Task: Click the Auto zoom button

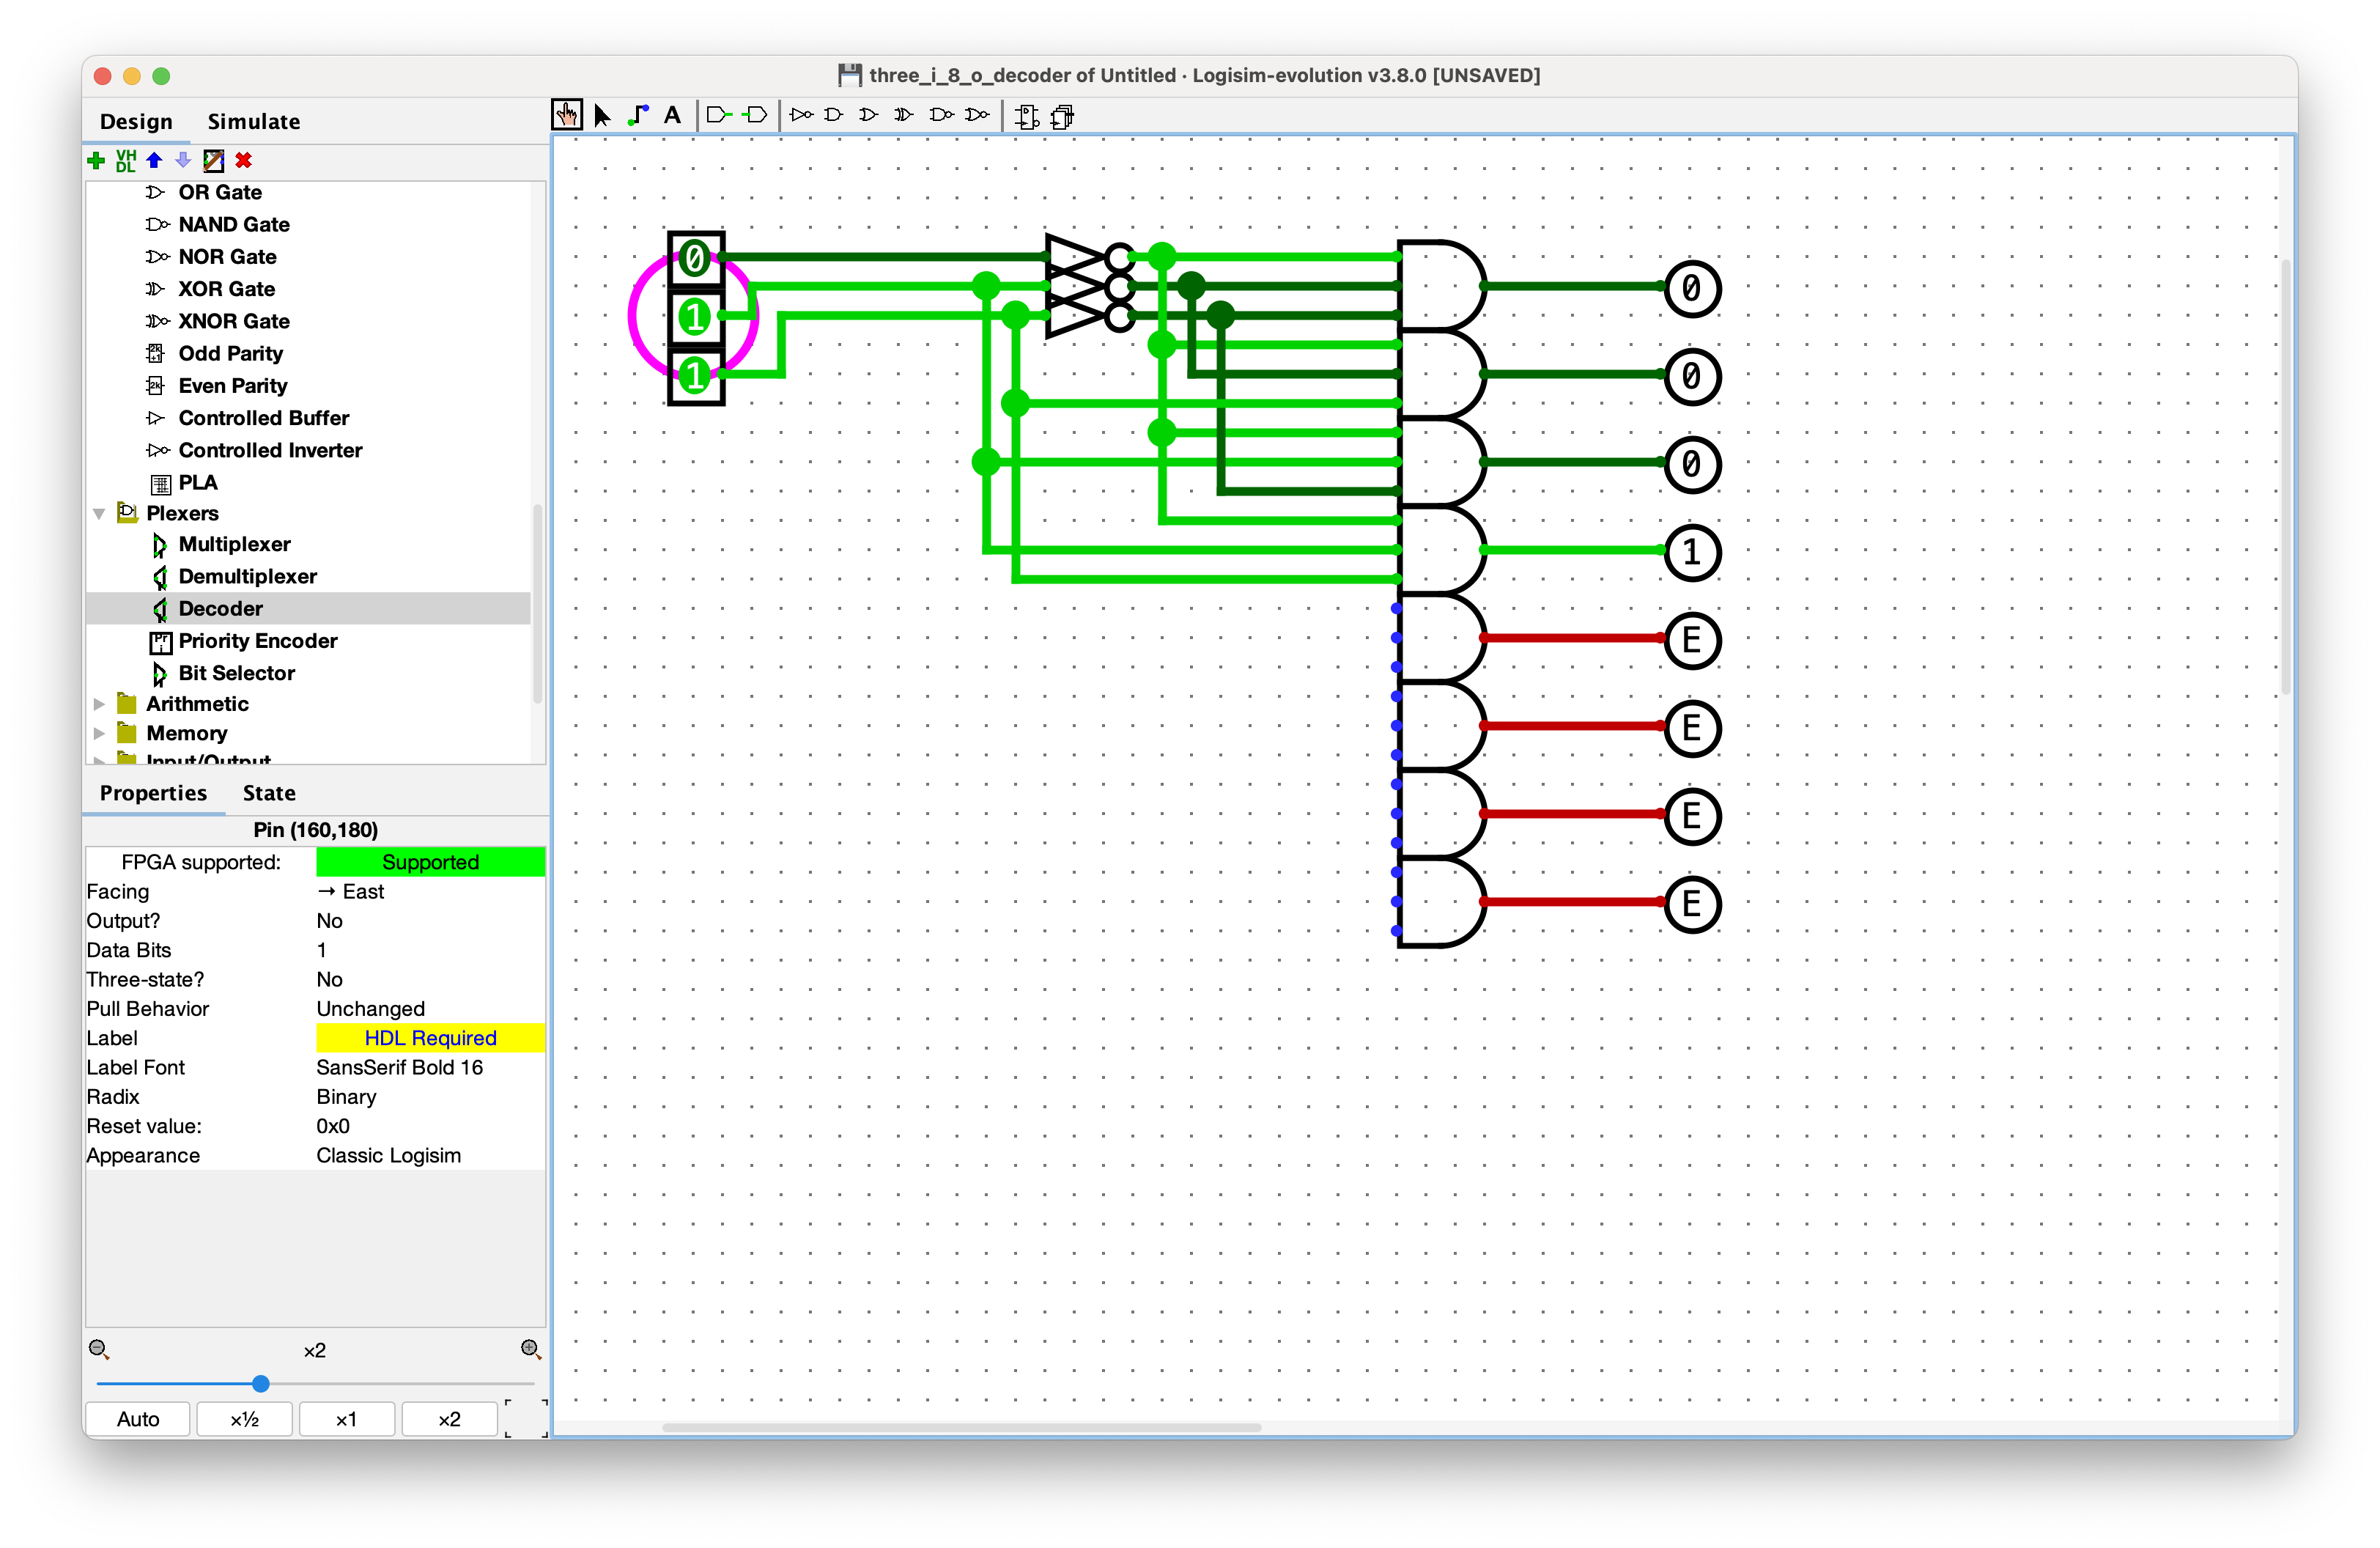Action: [138, 1419]
